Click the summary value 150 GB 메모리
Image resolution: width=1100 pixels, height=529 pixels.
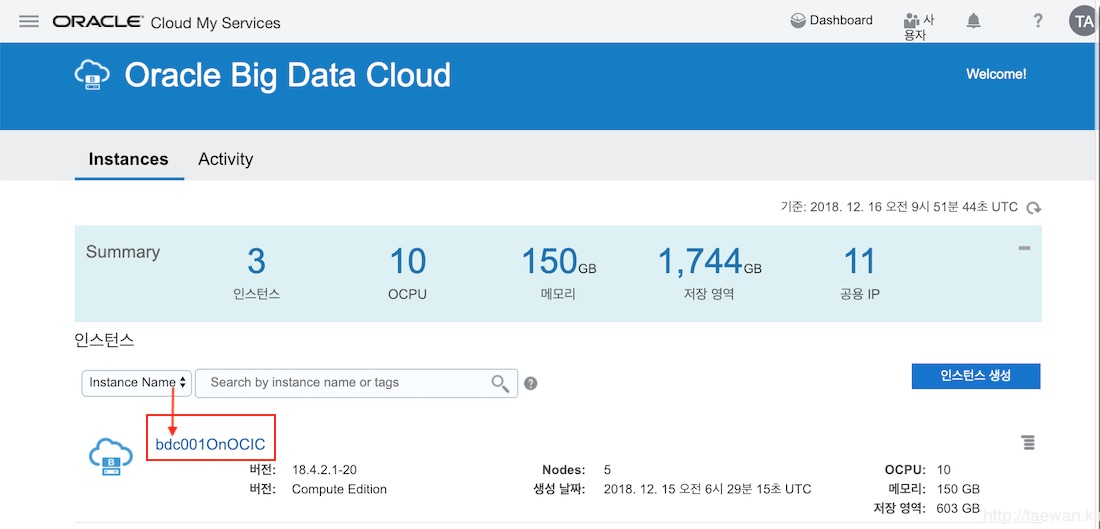[558, 275]
